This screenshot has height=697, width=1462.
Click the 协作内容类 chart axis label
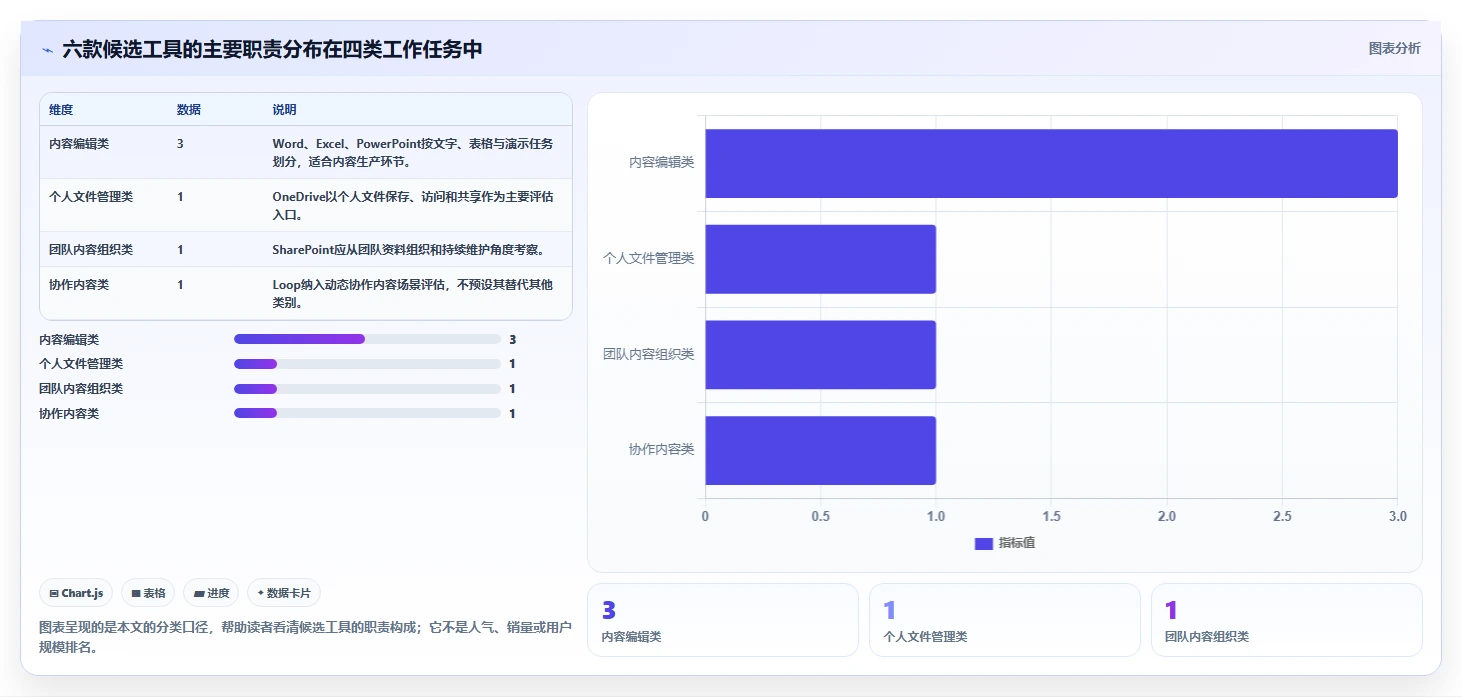661,450
